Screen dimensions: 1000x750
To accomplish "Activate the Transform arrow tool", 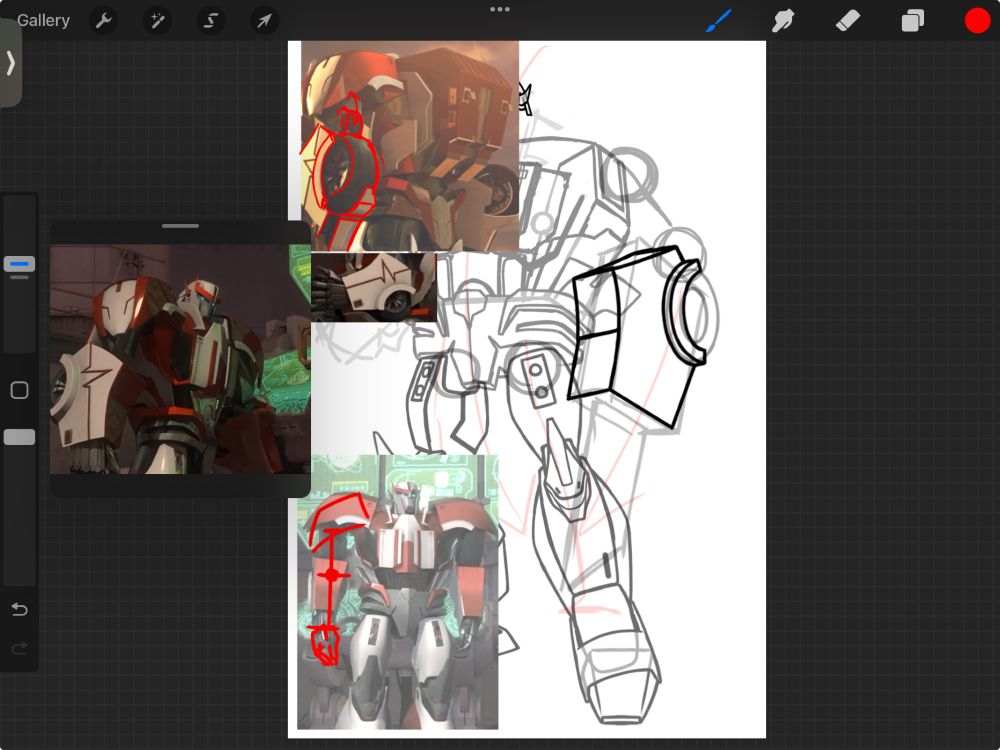I will (264, 20).
